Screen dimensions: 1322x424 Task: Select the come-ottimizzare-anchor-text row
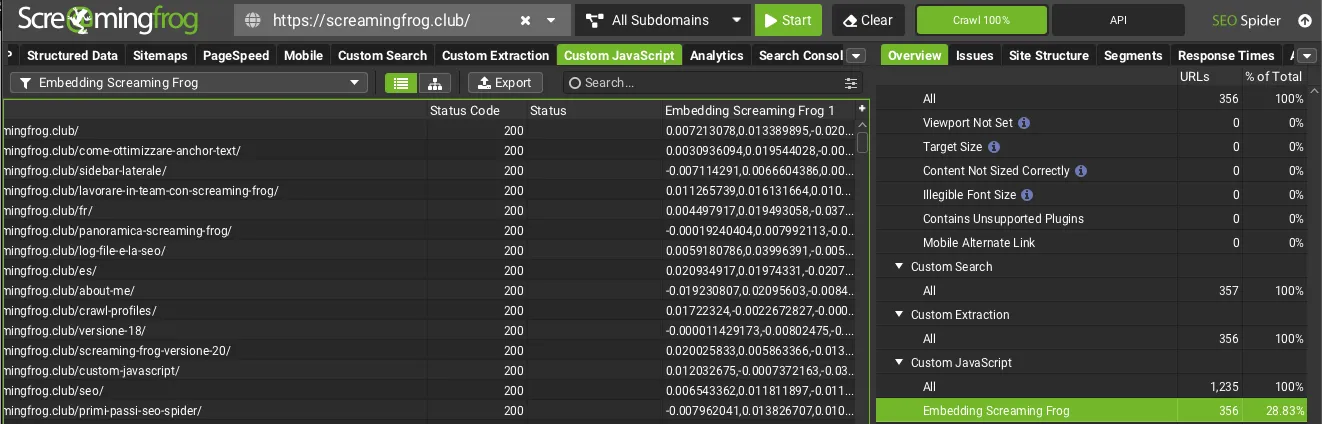(430, 150)
